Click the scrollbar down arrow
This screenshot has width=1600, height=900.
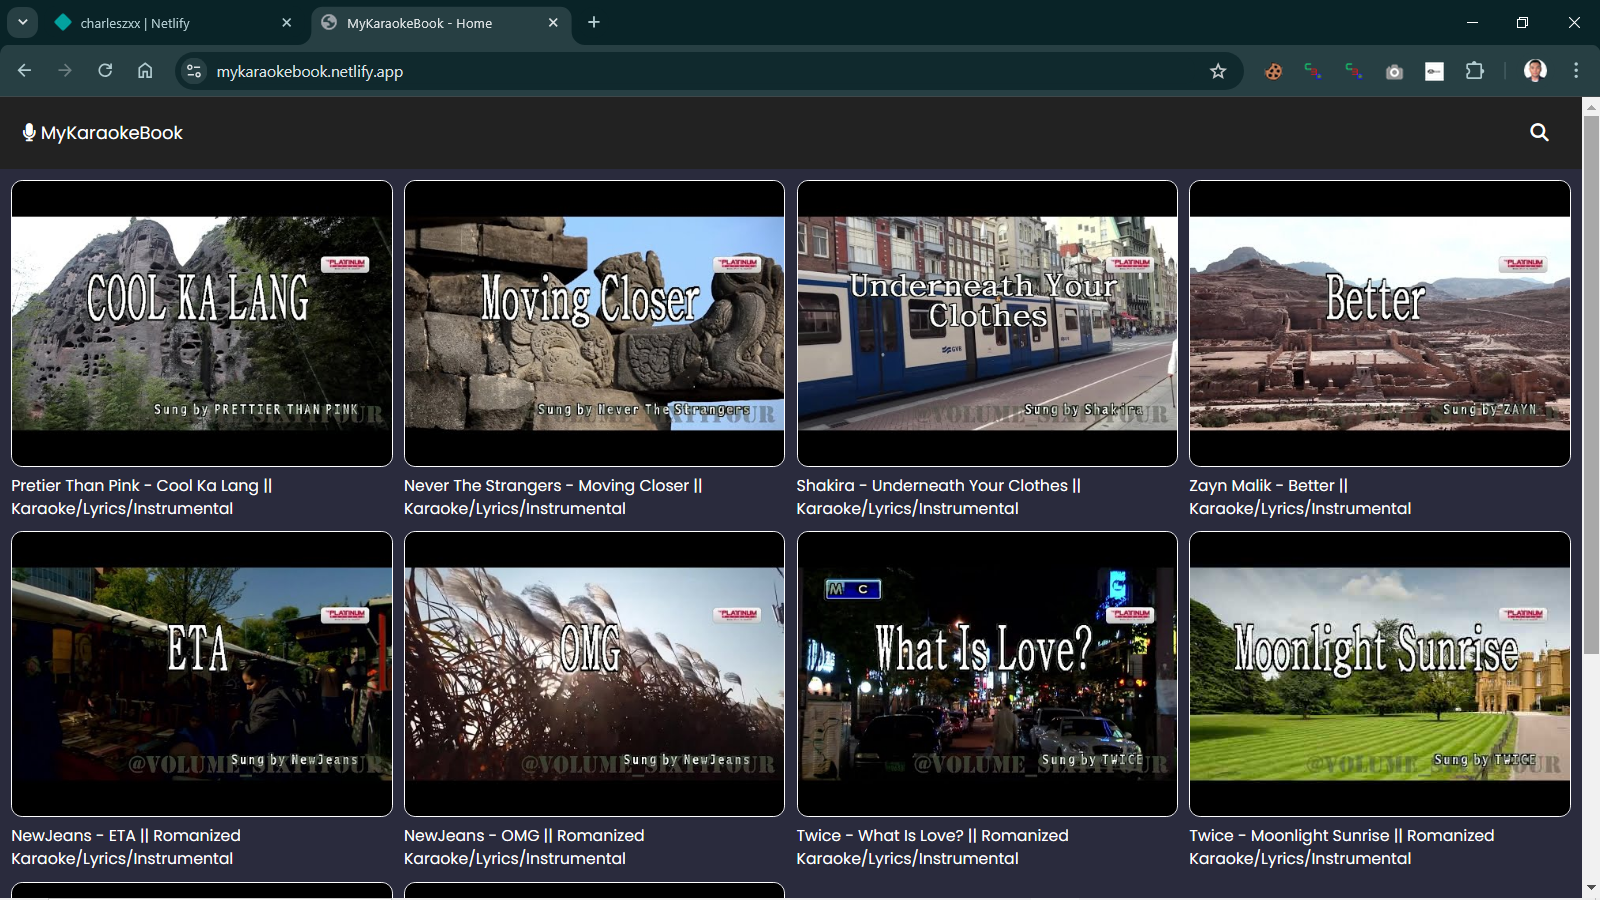tap(1591, 888)
